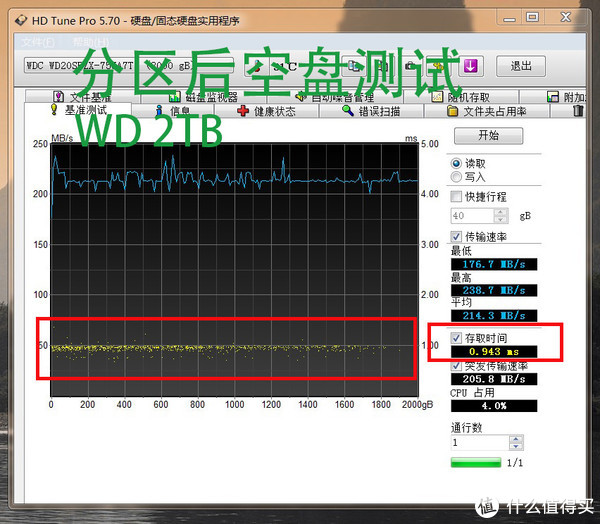Click the access time value 0.943 ms
Screen dimensions: 600x524
[x=494, y=351]
